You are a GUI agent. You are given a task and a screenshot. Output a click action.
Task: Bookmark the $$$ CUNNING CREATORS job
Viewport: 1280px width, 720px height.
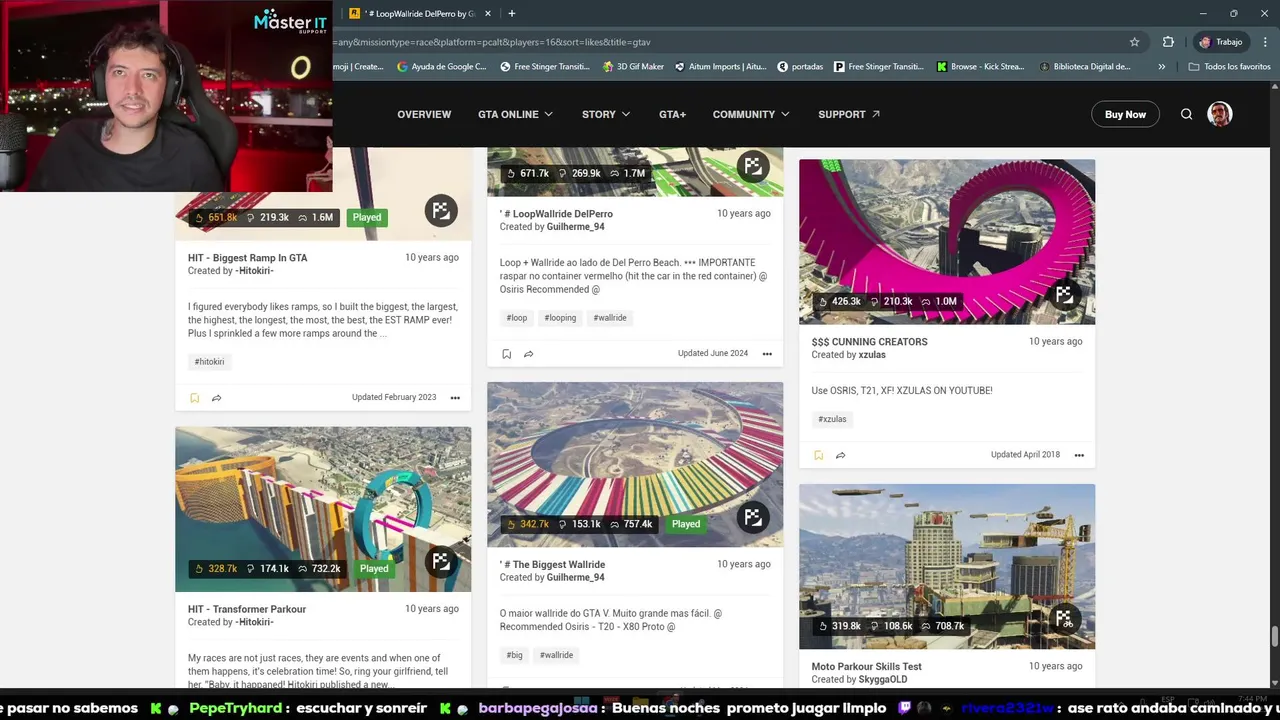click(819, 455)
